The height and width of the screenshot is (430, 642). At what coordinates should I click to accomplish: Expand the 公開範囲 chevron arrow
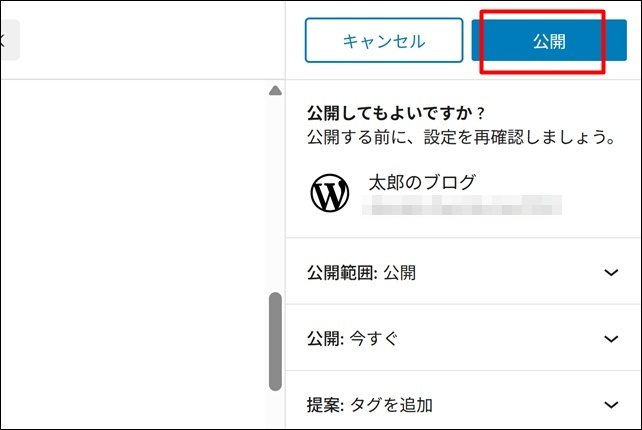pos(612,273)
